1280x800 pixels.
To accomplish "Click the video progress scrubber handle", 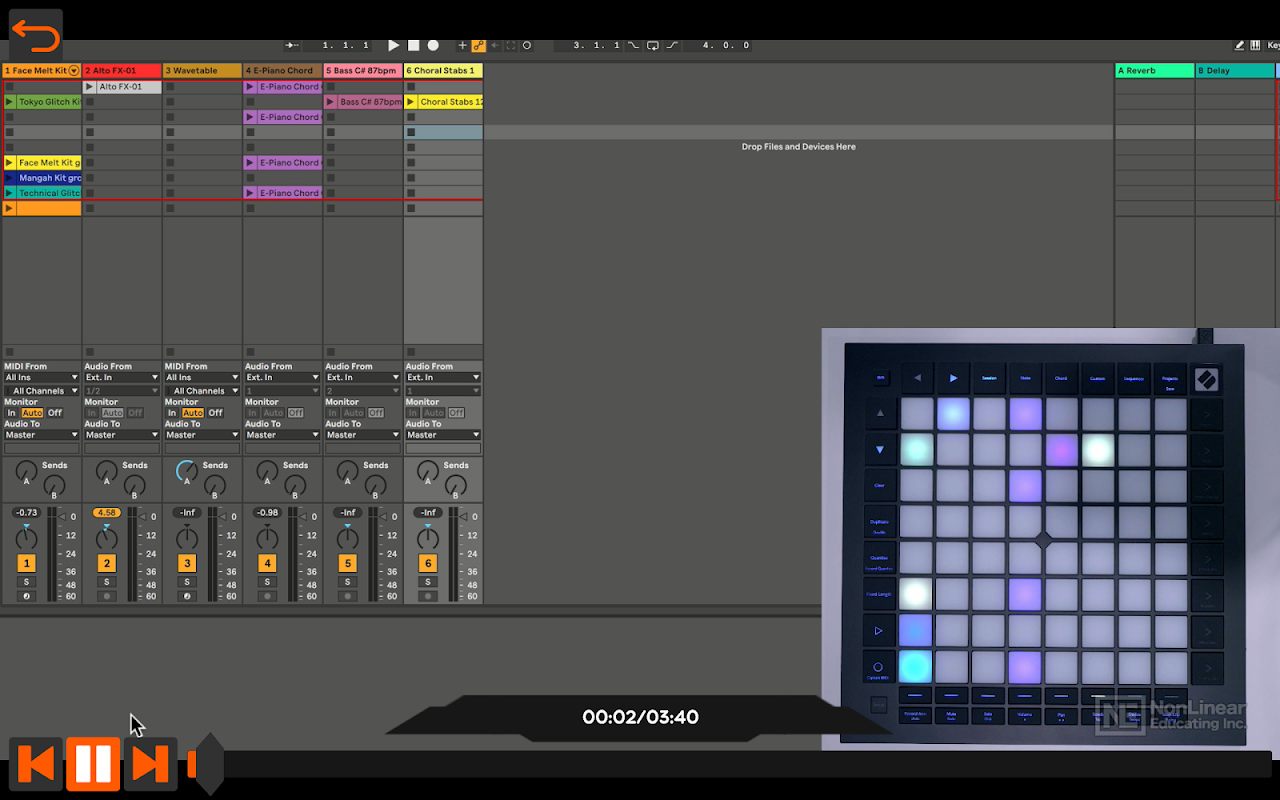I will pyautogui.click(x=207, y=764).
